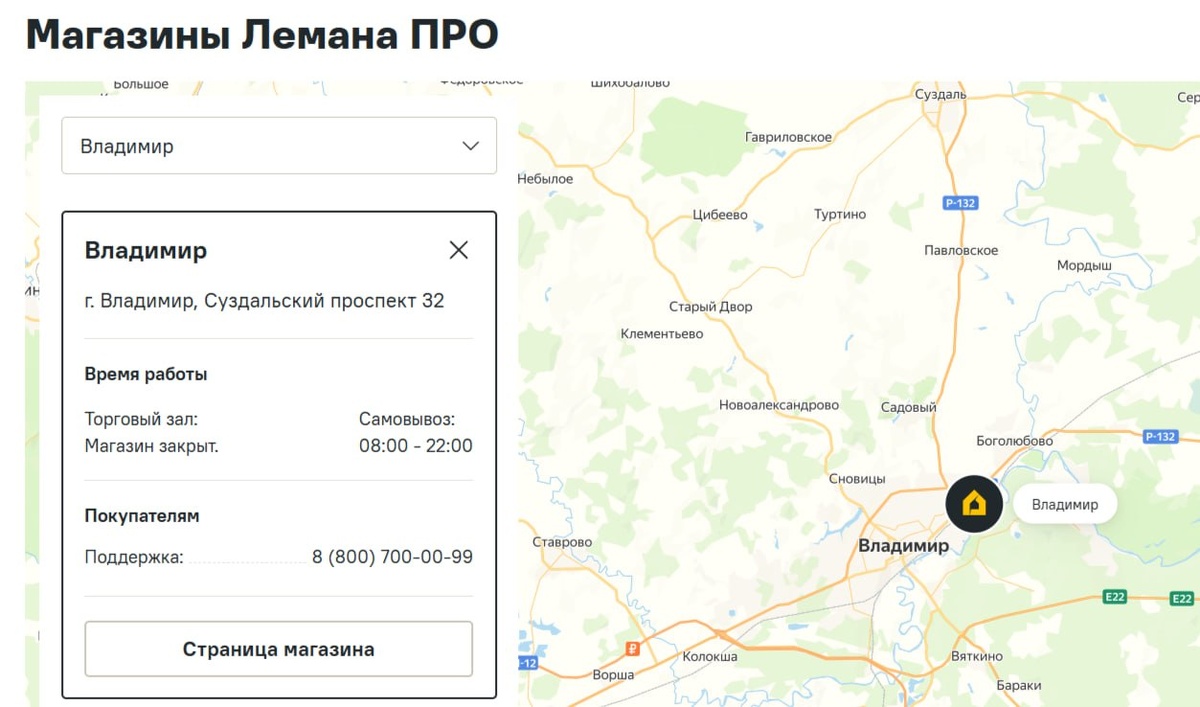Viewport: 1200px width, 707px height.
Task: Click Сновицы label on map
Action: pyautogui.click(x=857, y=479)
